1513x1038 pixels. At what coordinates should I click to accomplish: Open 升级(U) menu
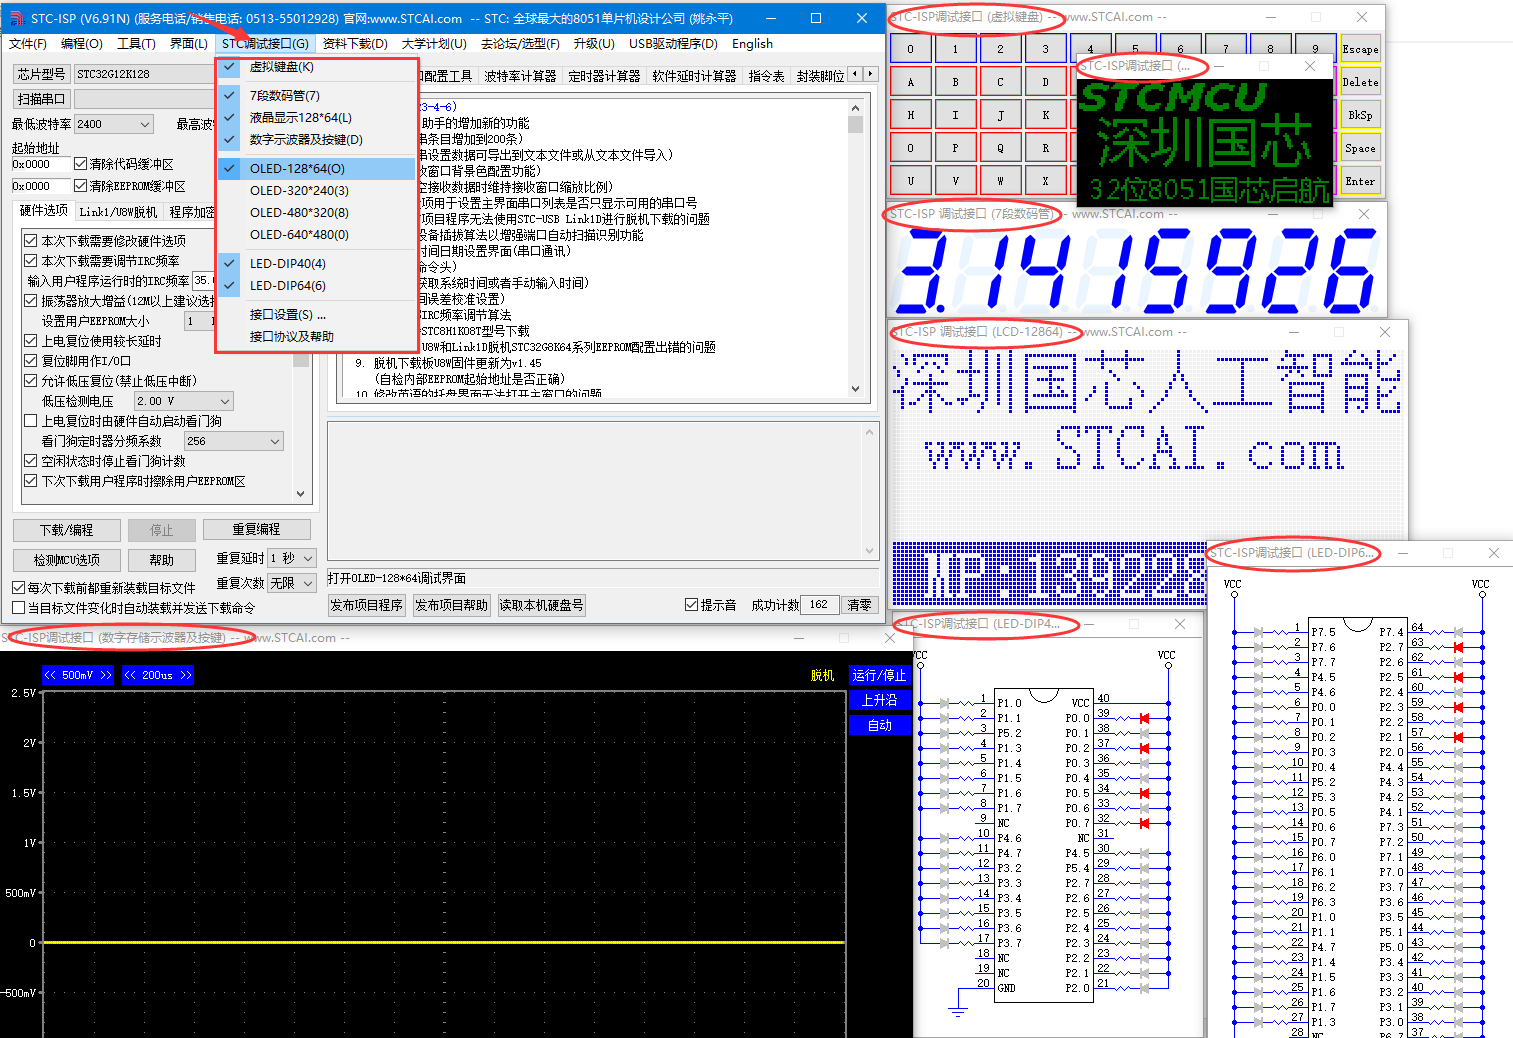click(x=594, y=44)
